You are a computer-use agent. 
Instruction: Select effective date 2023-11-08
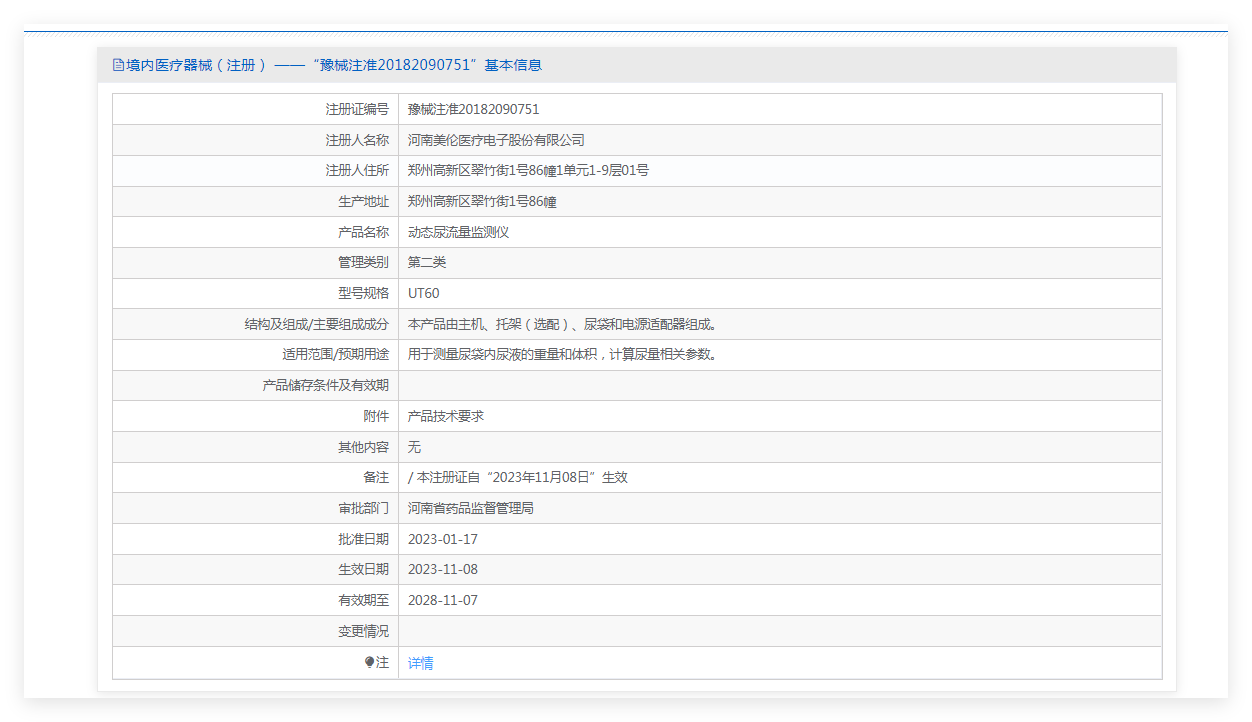[x=443, y=569]
